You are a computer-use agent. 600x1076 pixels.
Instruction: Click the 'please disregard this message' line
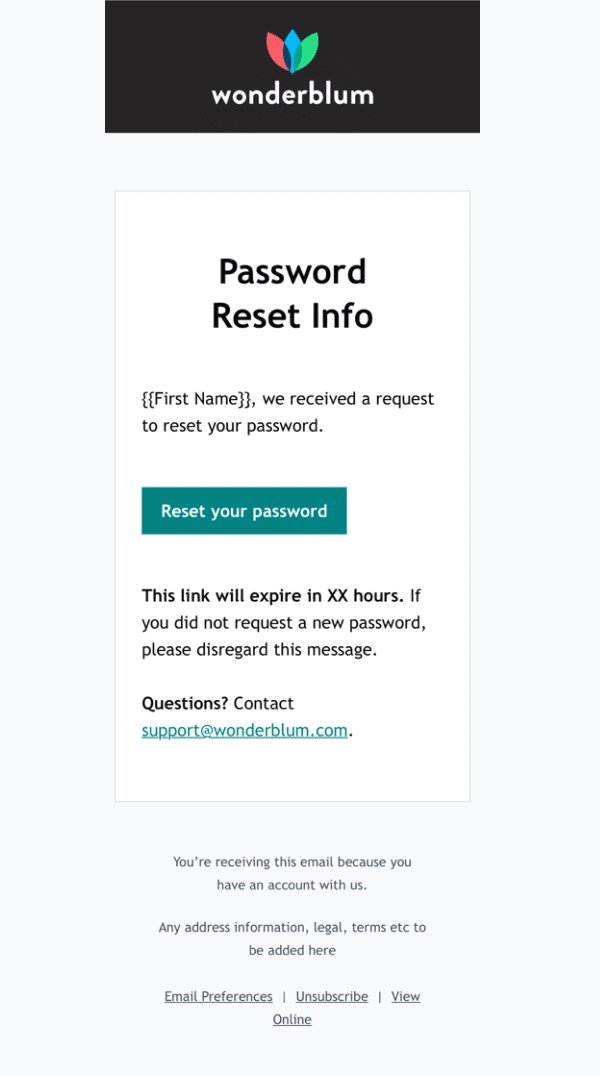(259, 649)
